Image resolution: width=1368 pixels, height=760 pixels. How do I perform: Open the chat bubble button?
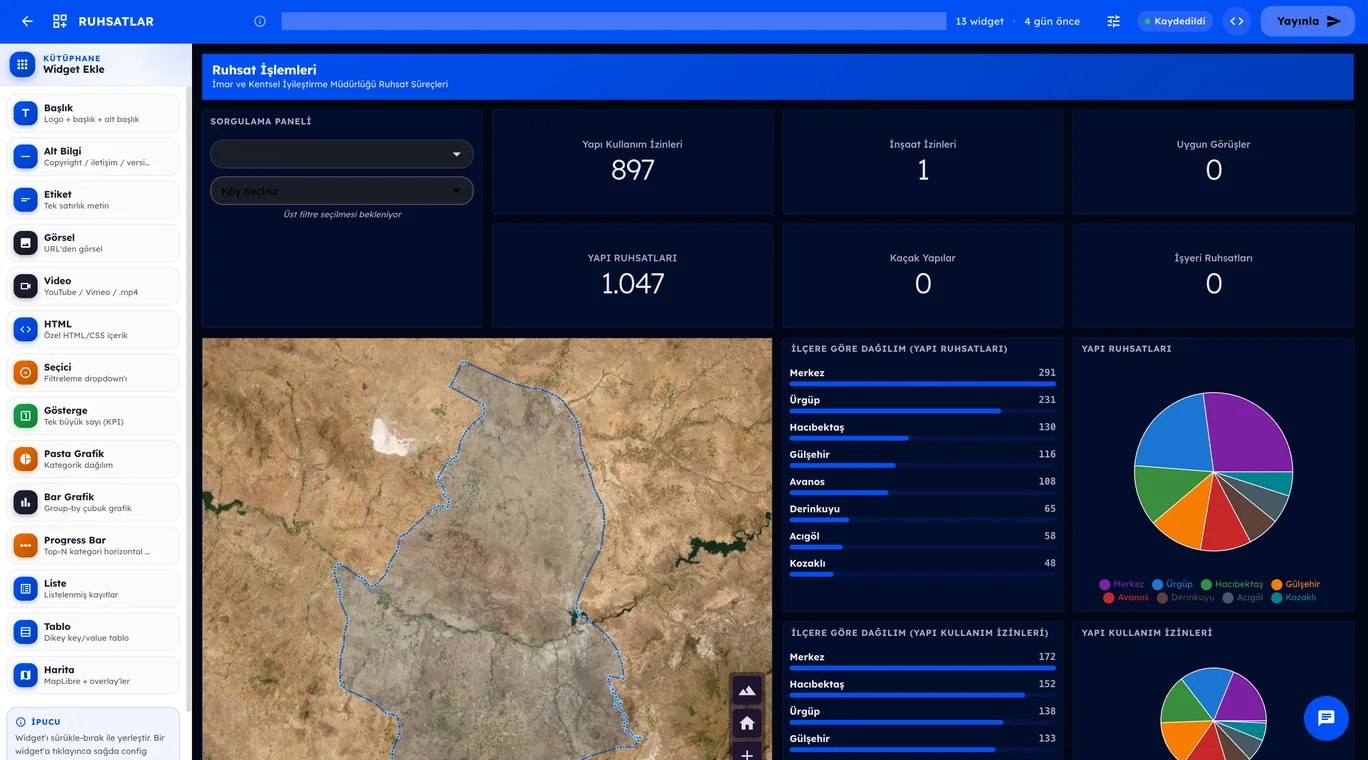click(1326, 718)
